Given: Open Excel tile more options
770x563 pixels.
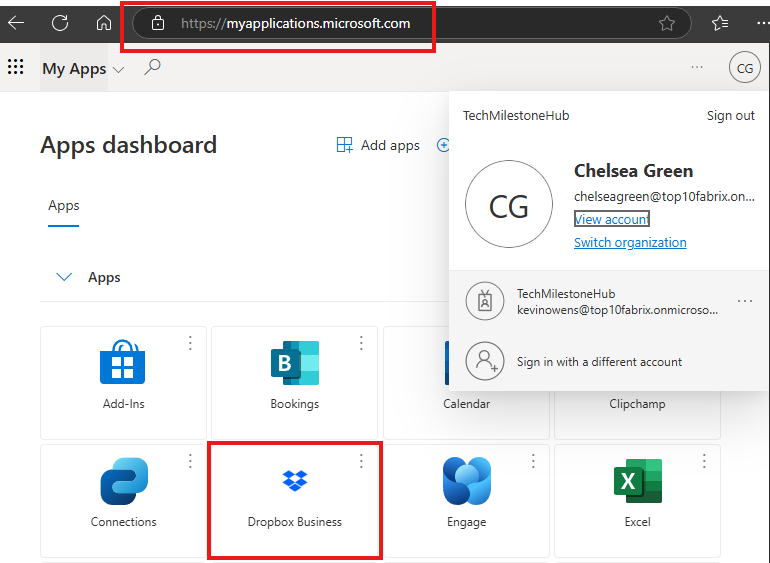Looking at the screenshot, I should 704,461.
